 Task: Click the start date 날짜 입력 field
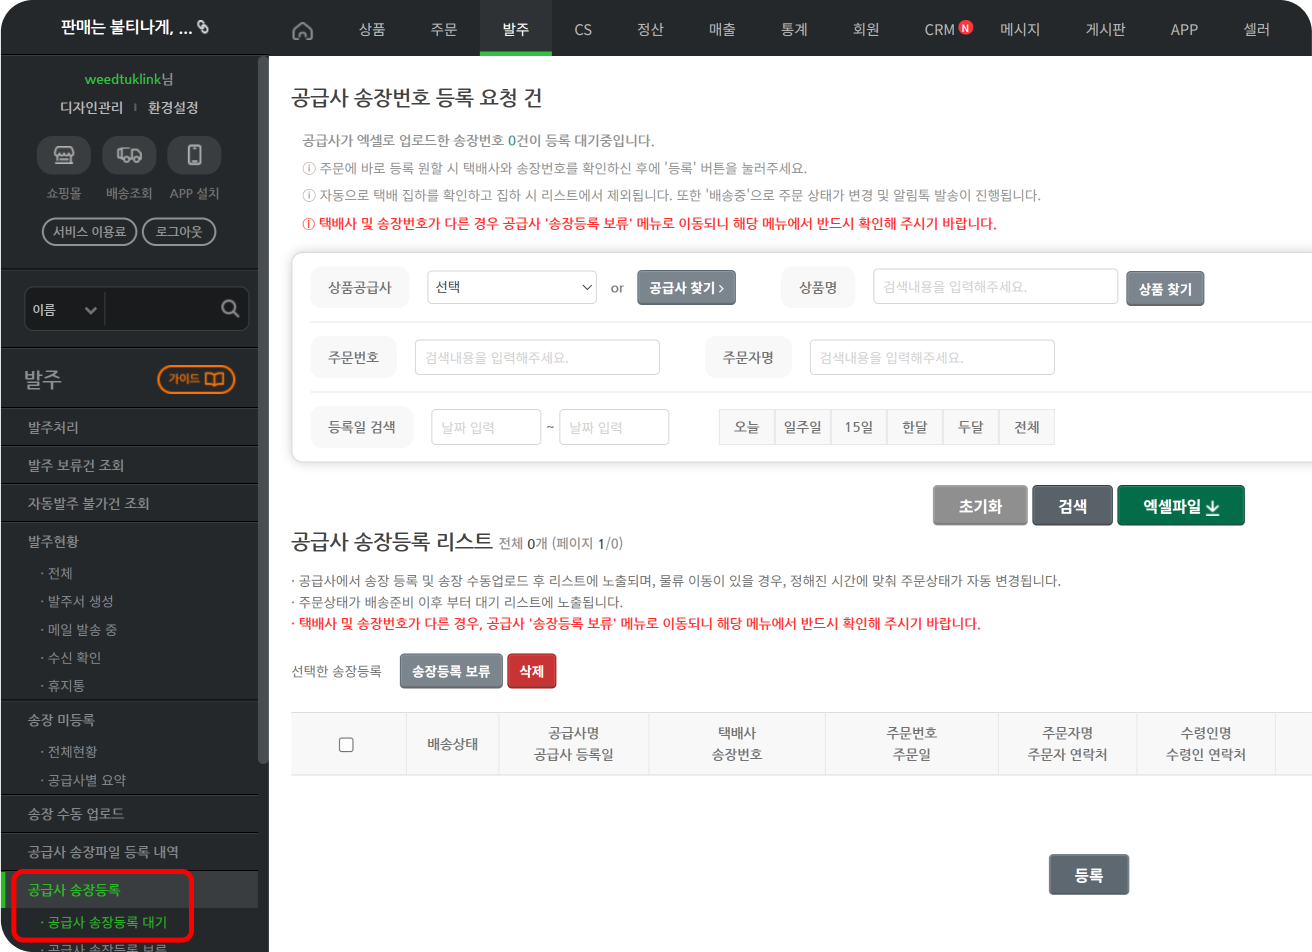click(486, 427)
